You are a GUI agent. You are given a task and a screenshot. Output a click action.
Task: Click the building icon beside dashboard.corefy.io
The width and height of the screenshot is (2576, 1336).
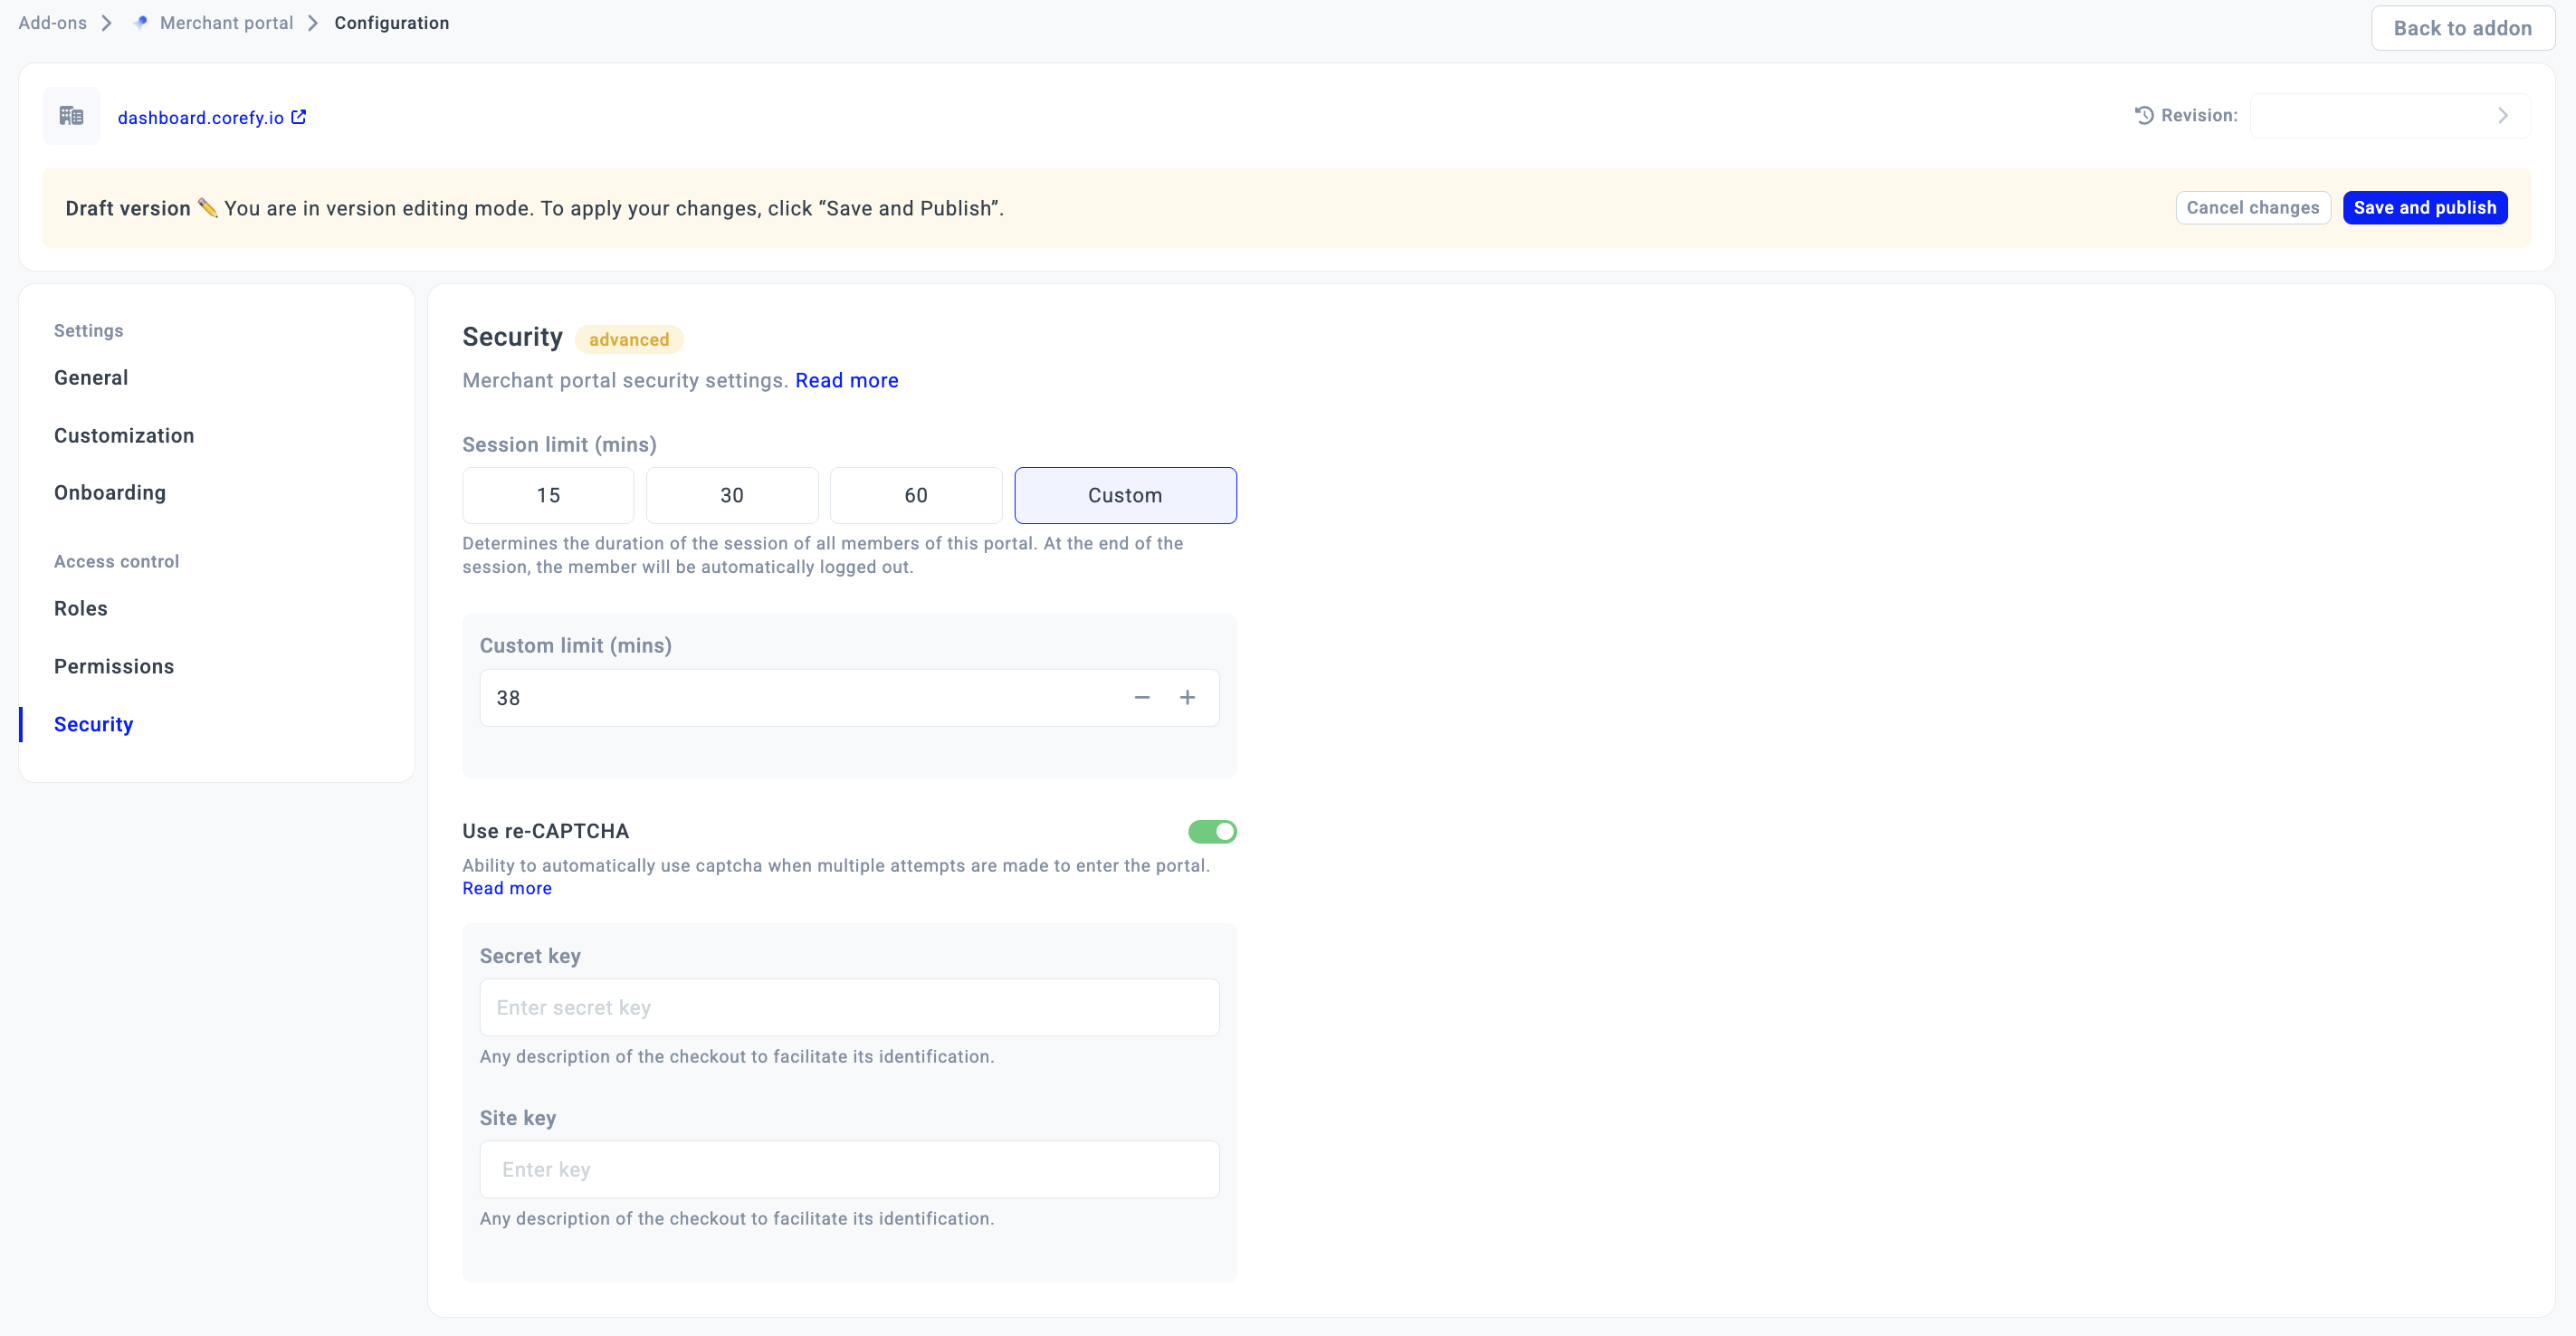pos(71,116)
